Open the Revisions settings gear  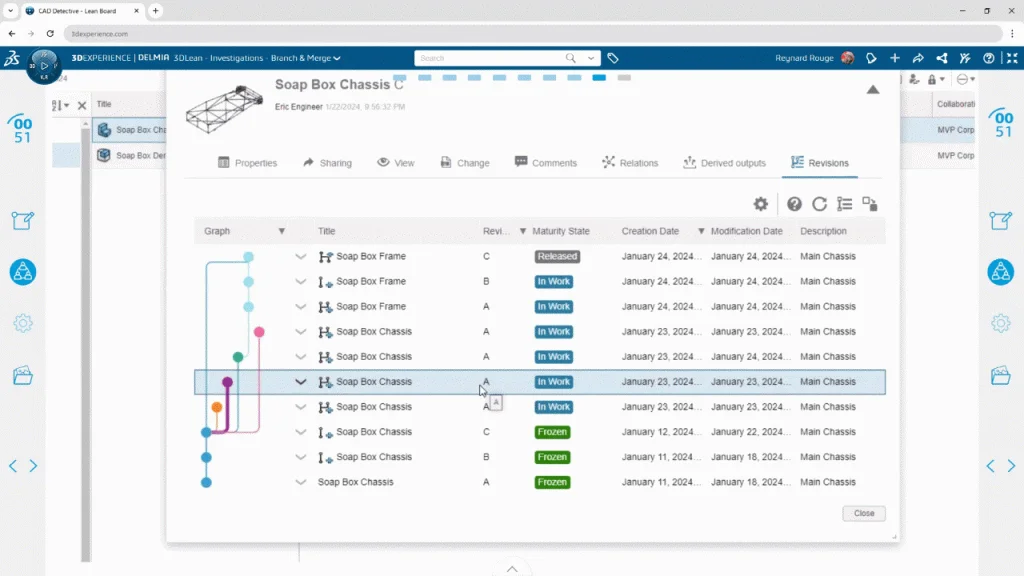(761, 204)
